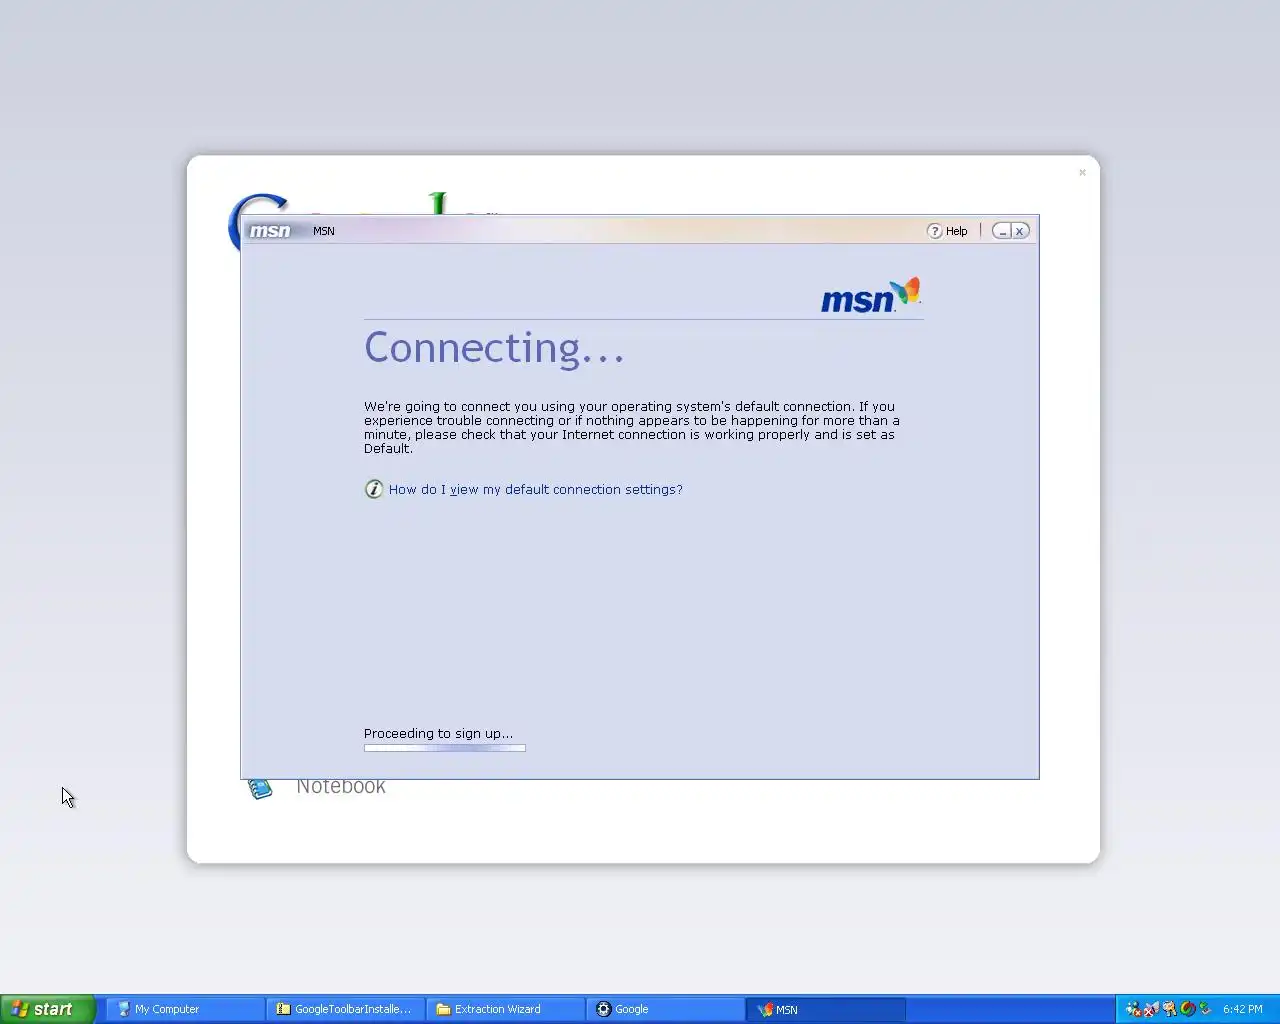Click the Notebook icon in Google window
The image size is (1280, 1024).
[x=260, y=789]
